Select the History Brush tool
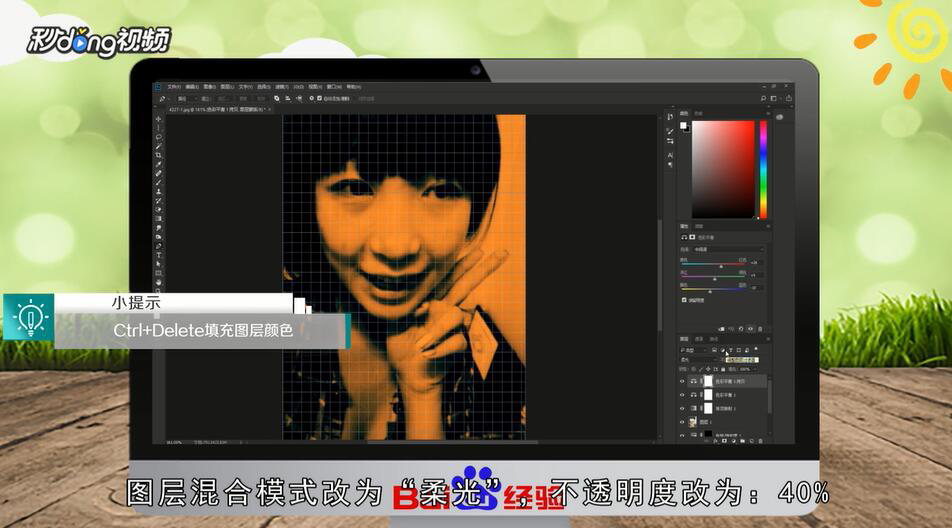The width and height of the screenshot is (952, 528). click(x=158, y=201)
